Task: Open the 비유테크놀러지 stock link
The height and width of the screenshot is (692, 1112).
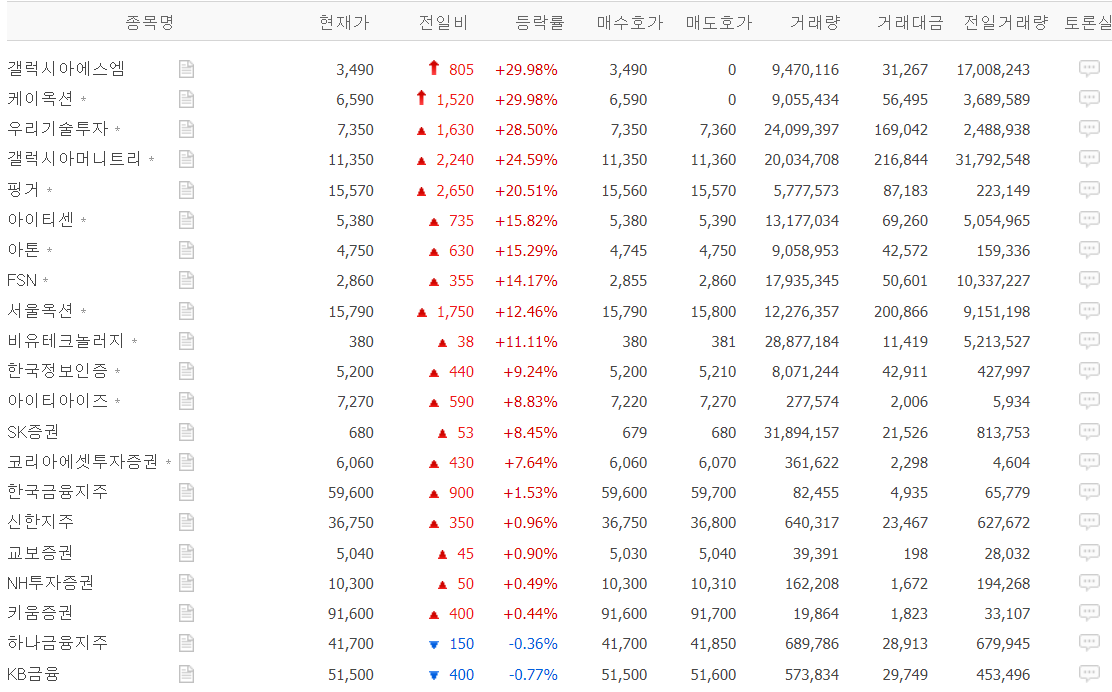Action: [x=66, y=341]
